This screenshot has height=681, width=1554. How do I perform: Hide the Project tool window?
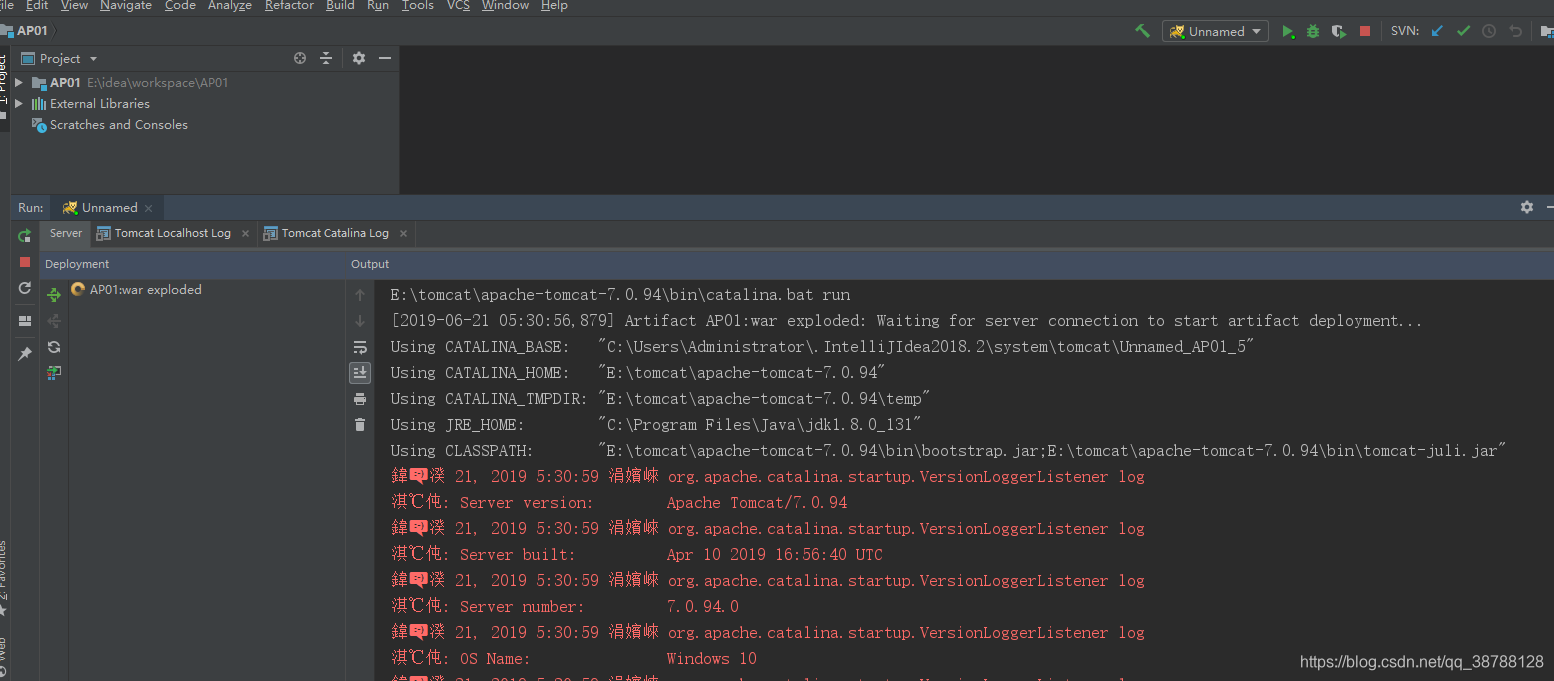click(385, 59)
